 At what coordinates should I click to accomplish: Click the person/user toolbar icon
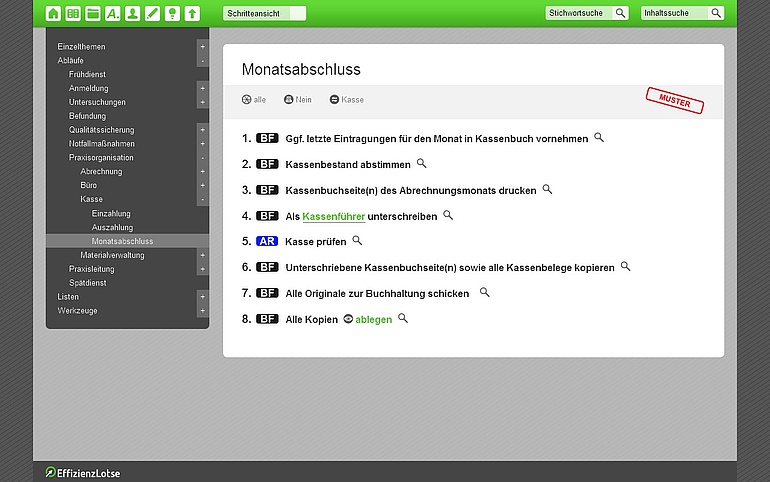tap(132, 13)
